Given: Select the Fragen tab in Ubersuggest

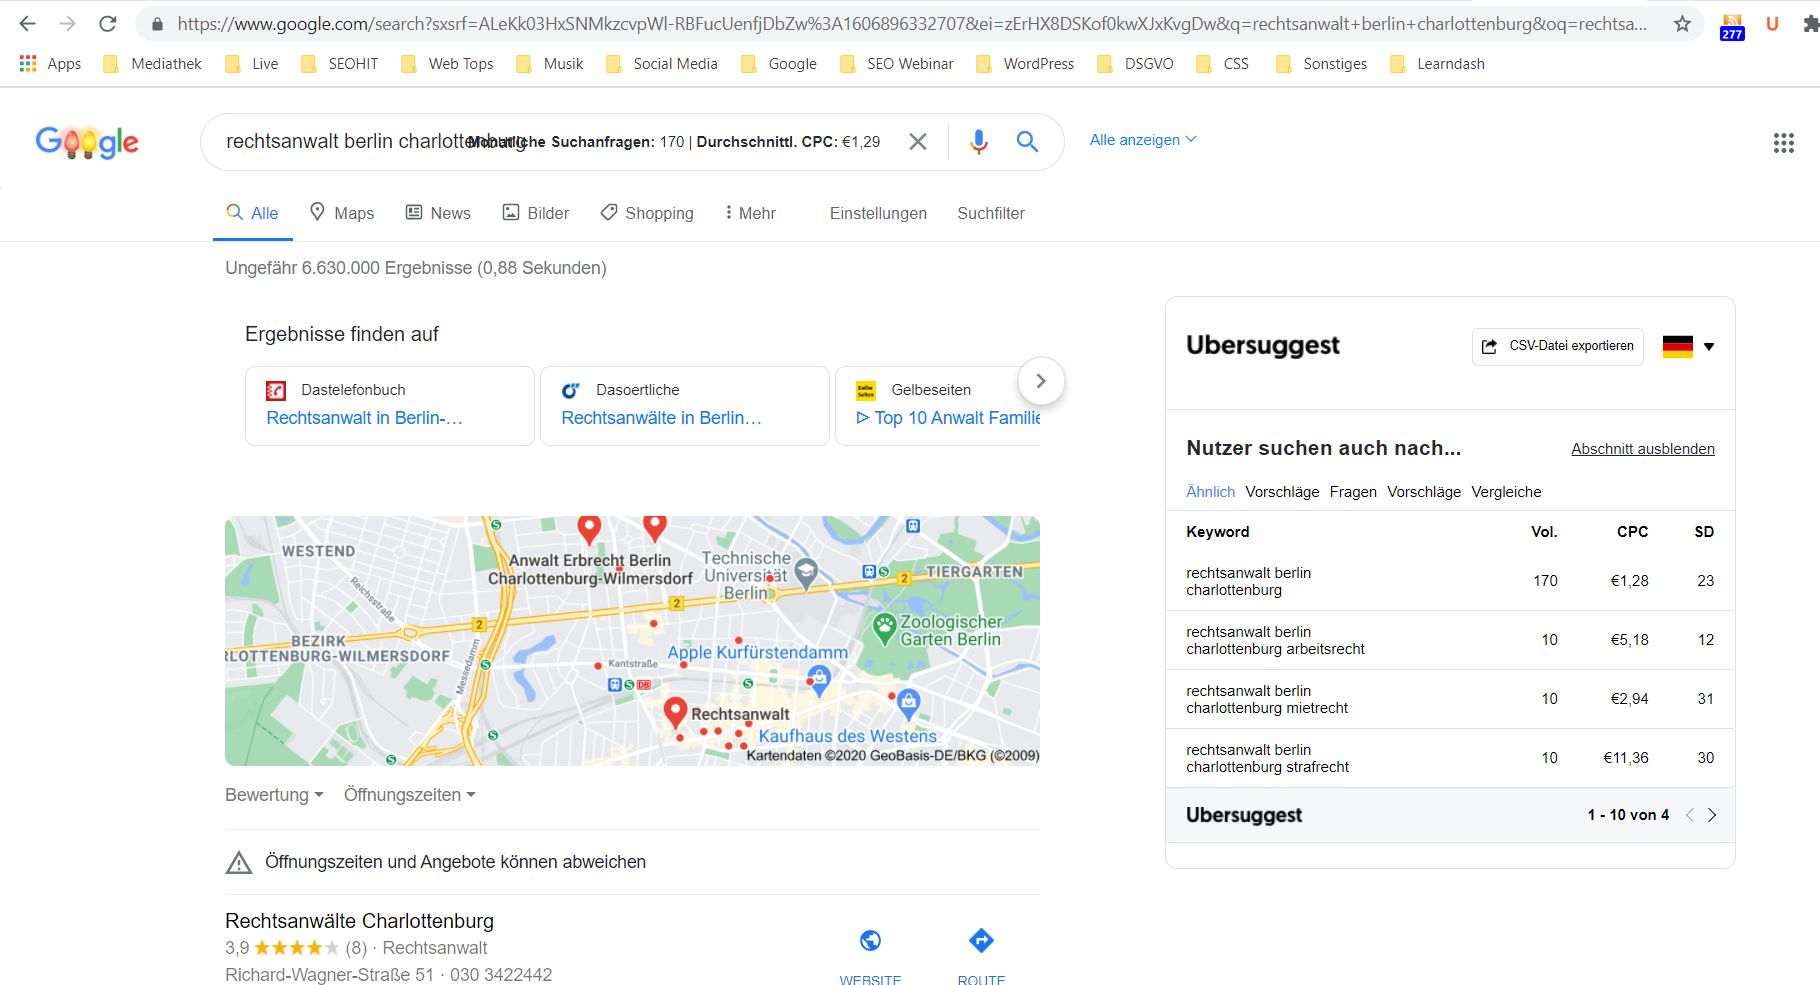Looking at the screenshot, I should (1352, 492).
